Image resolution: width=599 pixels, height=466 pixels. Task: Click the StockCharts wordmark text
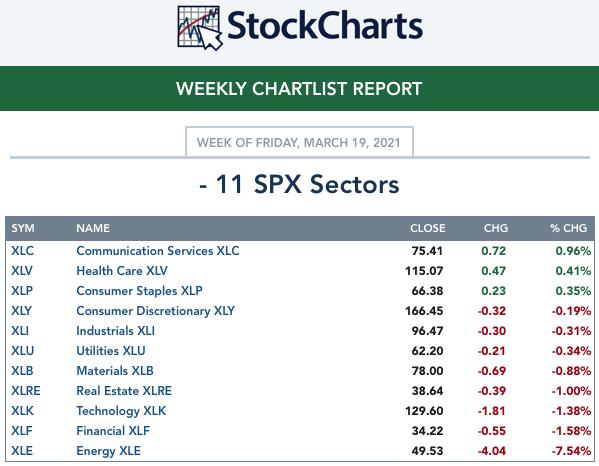tap(325, 26)
